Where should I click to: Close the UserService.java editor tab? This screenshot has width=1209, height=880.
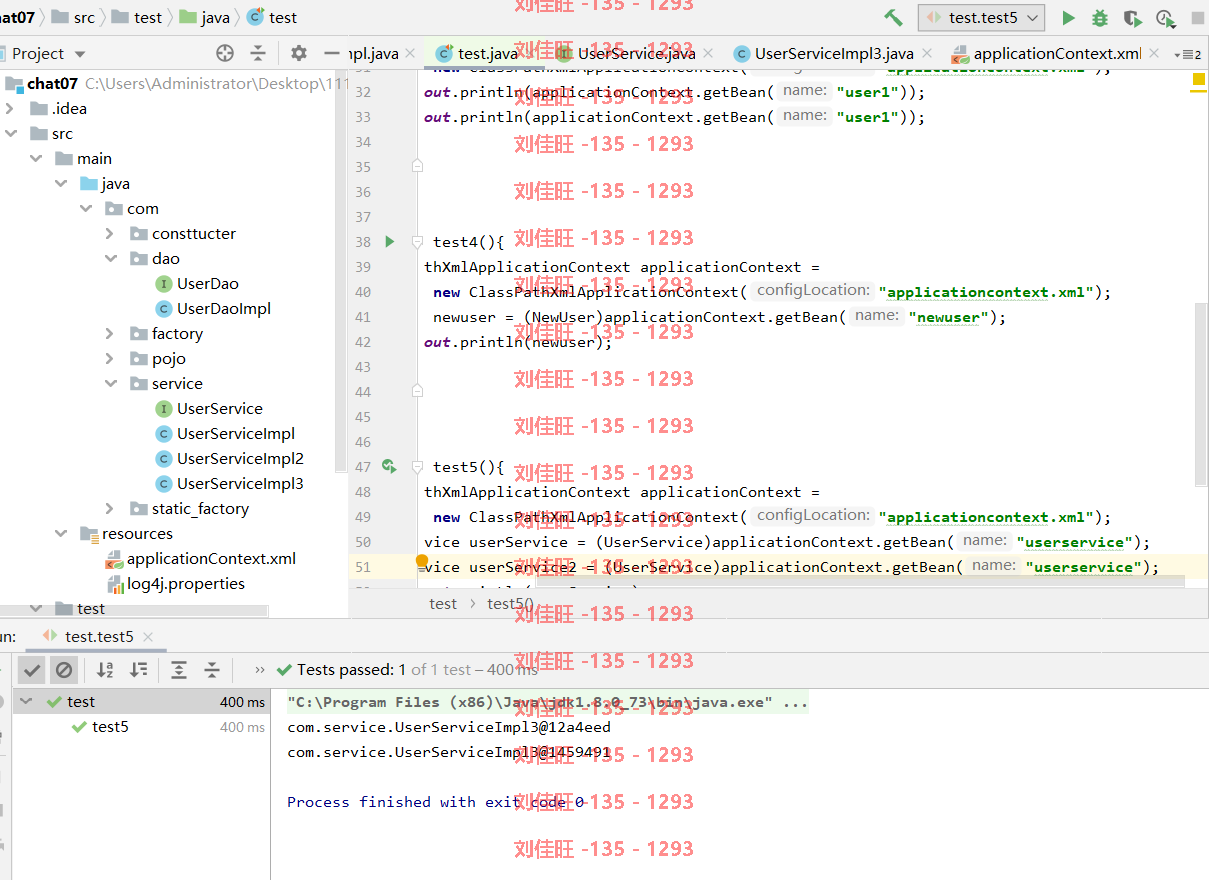pyautogui.click(x=708, y=54)
